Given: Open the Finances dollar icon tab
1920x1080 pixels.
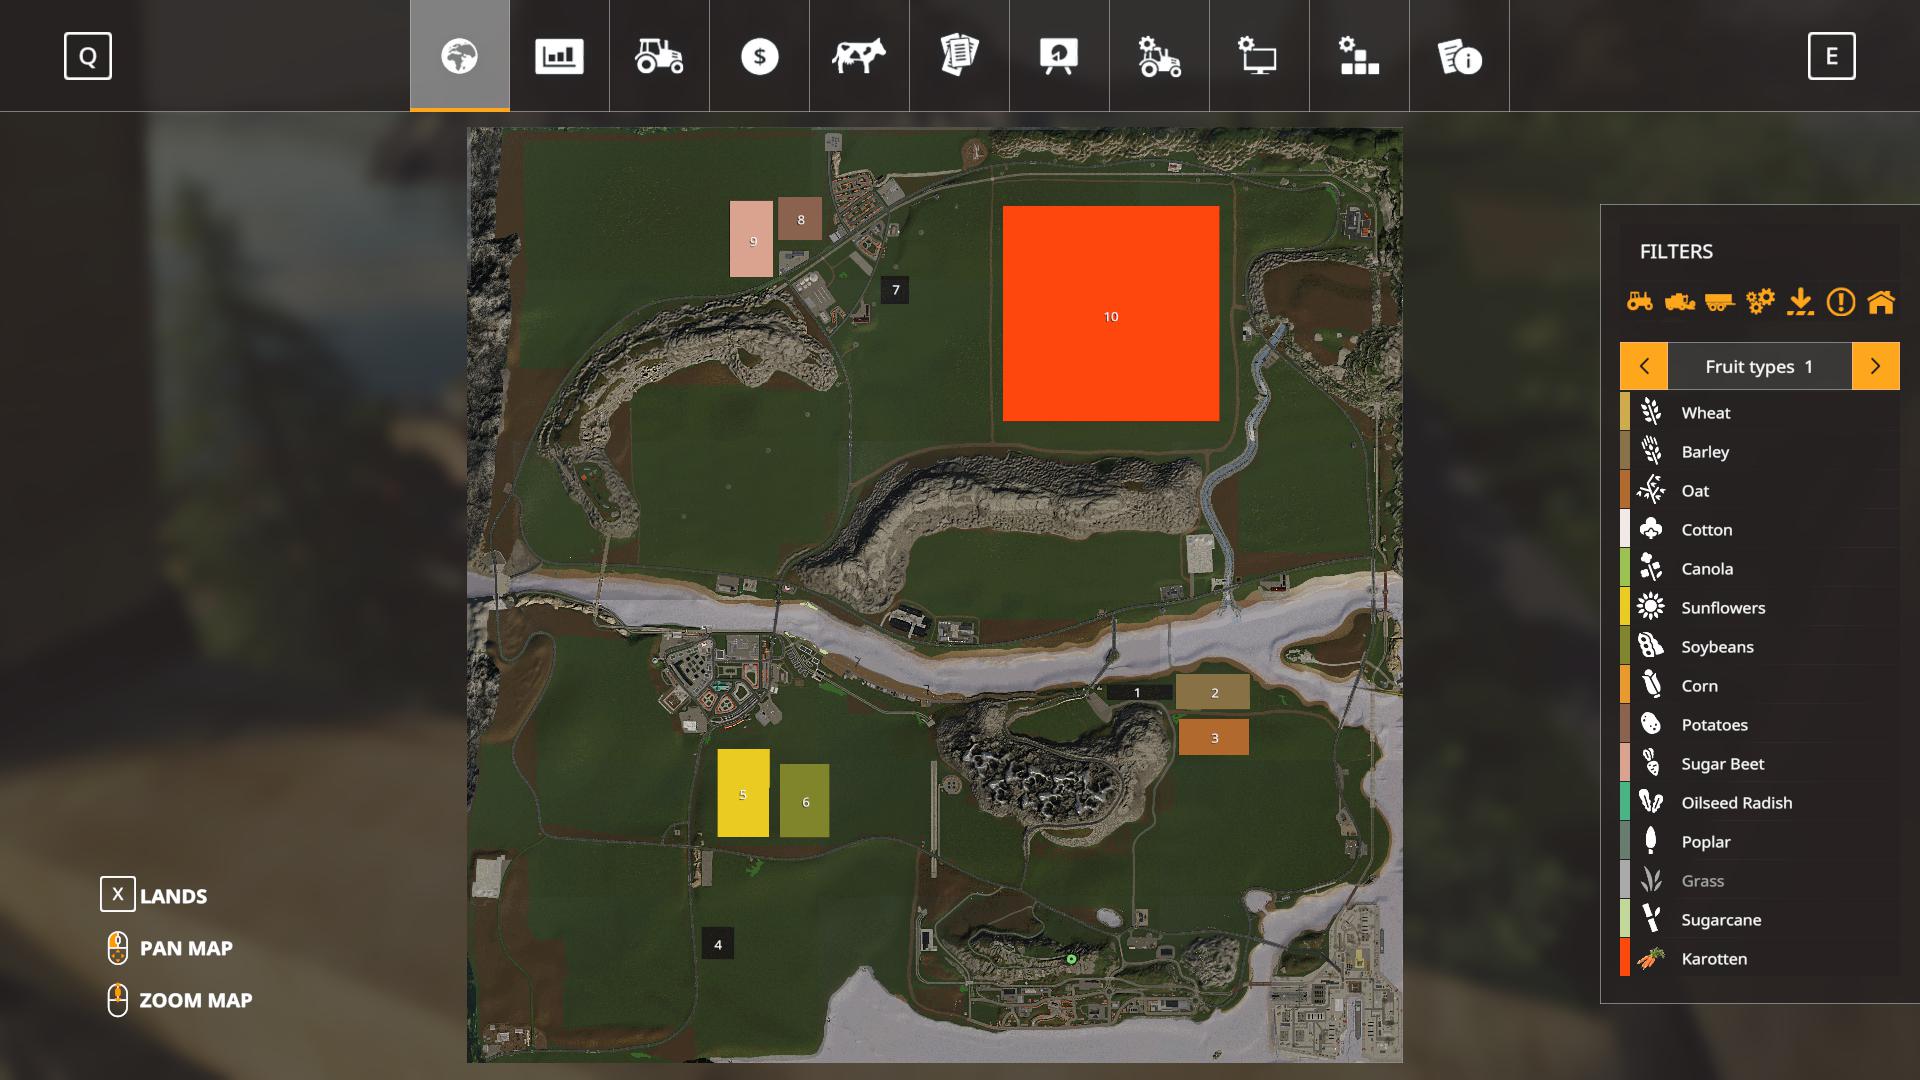Looking at the screenshot, I should click(x=759, y=56).
